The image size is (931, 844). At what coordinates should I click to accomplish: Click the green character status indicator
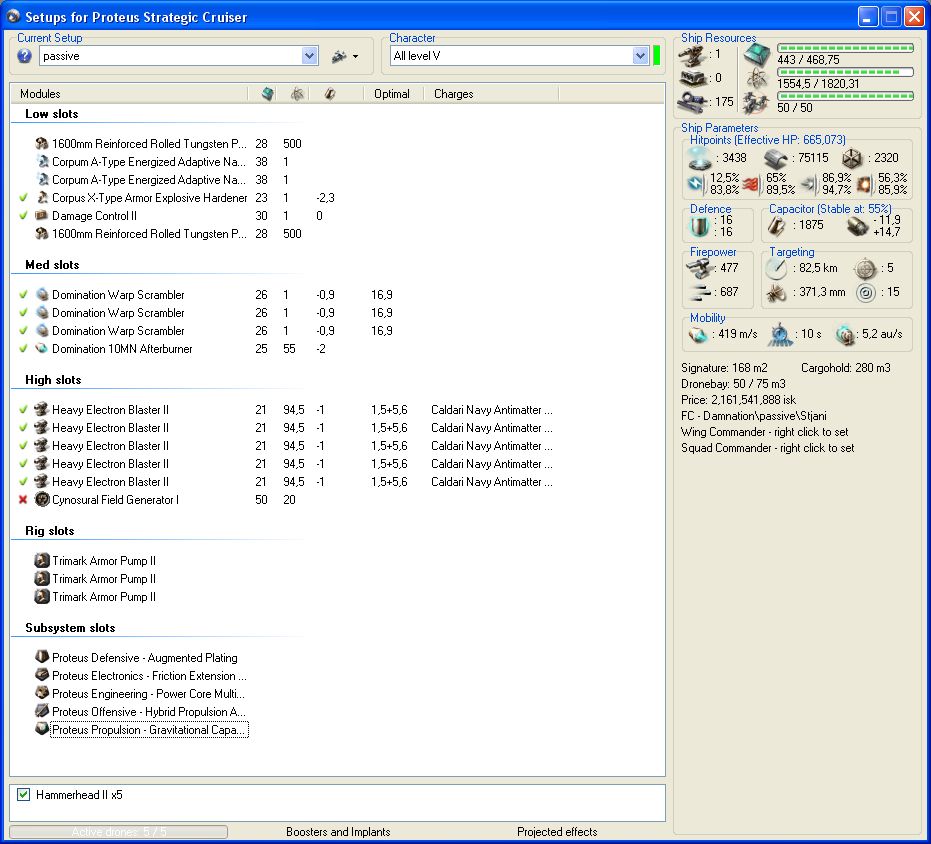[657, 56]
